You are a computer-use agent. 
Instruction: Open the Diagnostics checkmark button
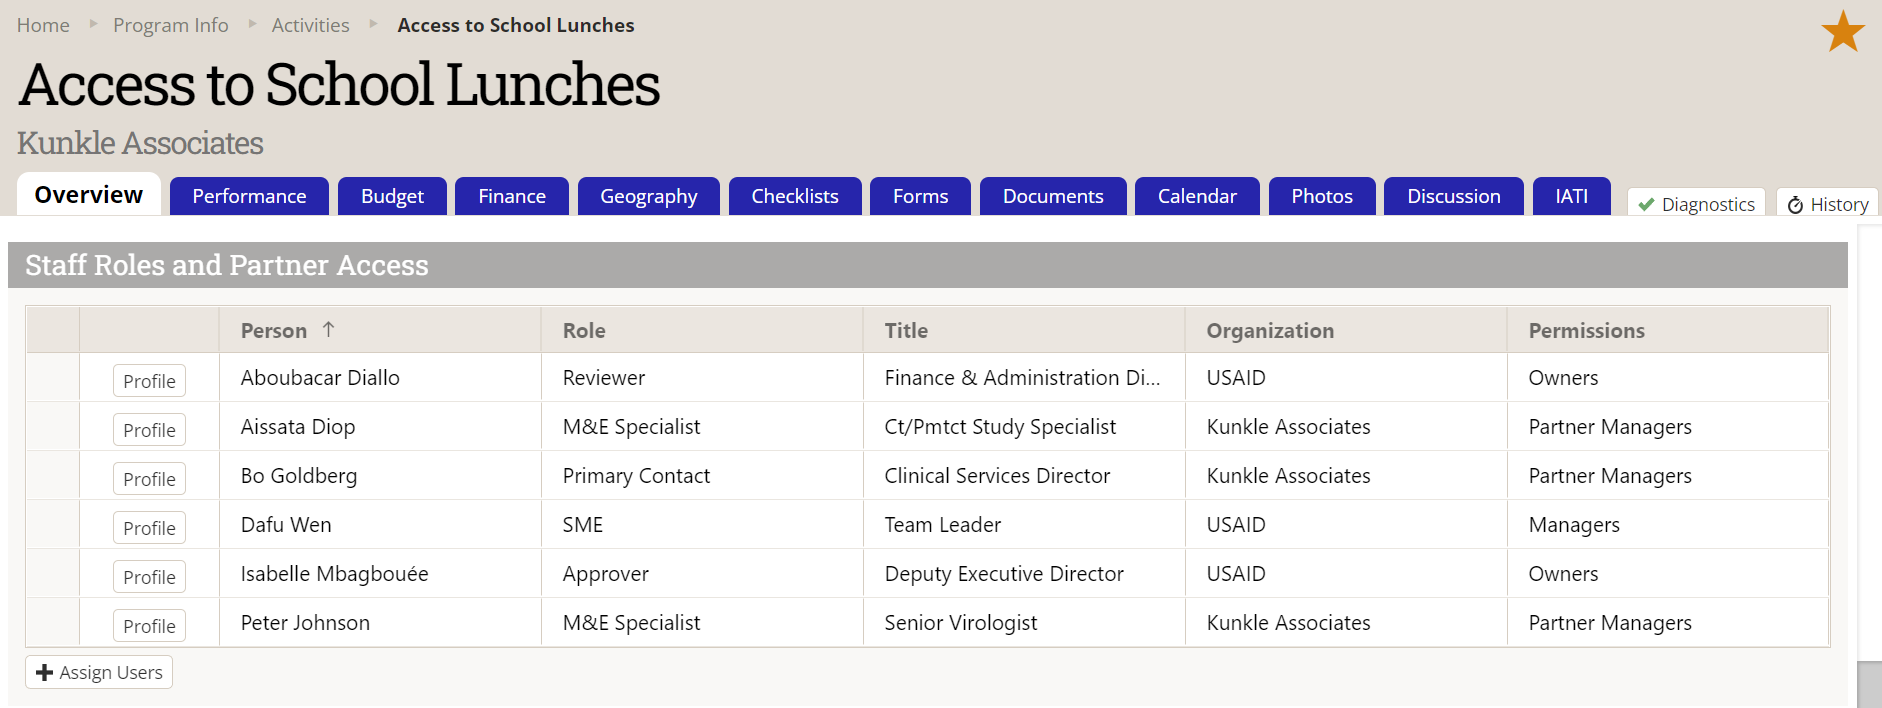click(x=1696, y=204)
